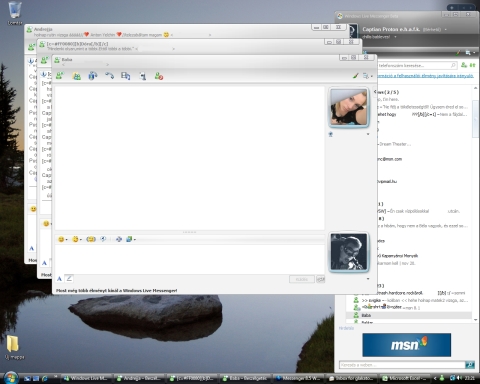The width and height of the screenshot is (480, 384).
Task: Open the emoticons picker dropdown
Action: (62, 239)
